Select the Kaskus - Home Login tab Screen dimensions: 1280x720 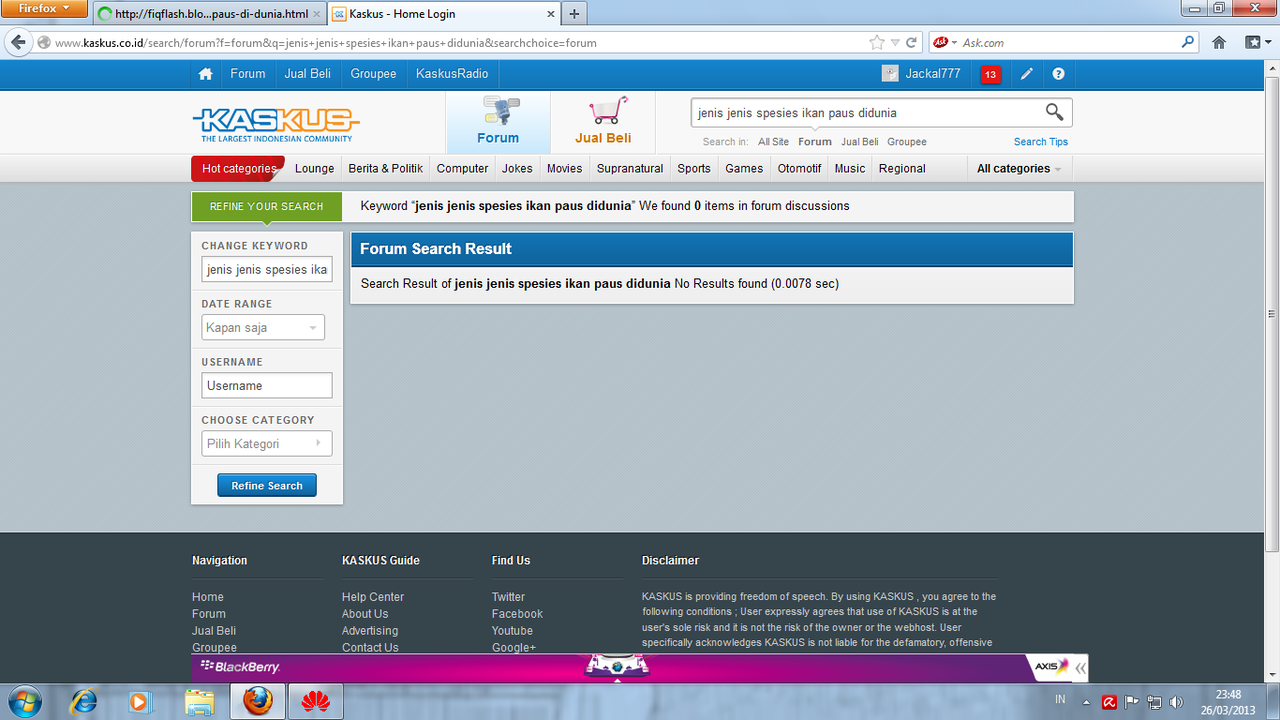(x=443, y=14)
